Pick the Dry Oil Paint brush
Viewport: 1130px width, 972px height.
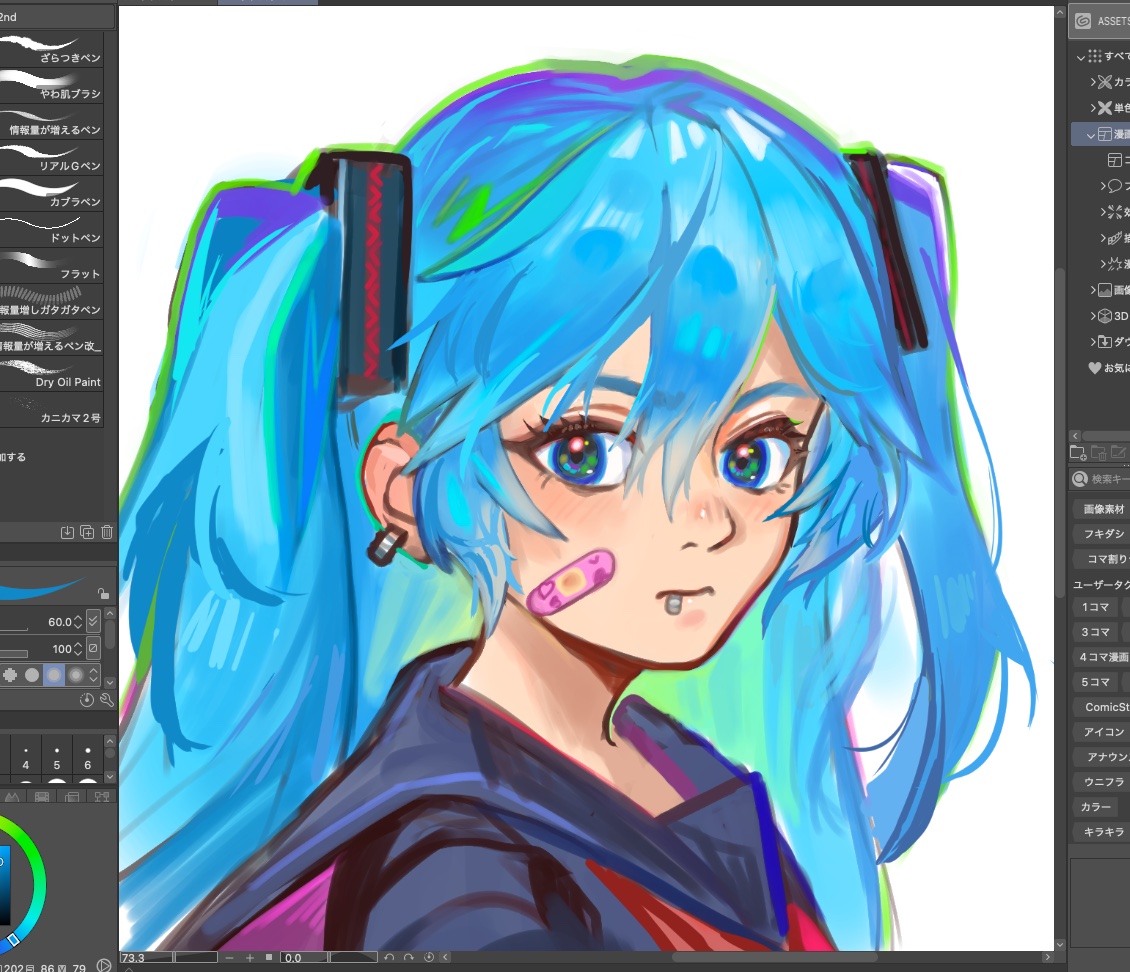point(52,373)
